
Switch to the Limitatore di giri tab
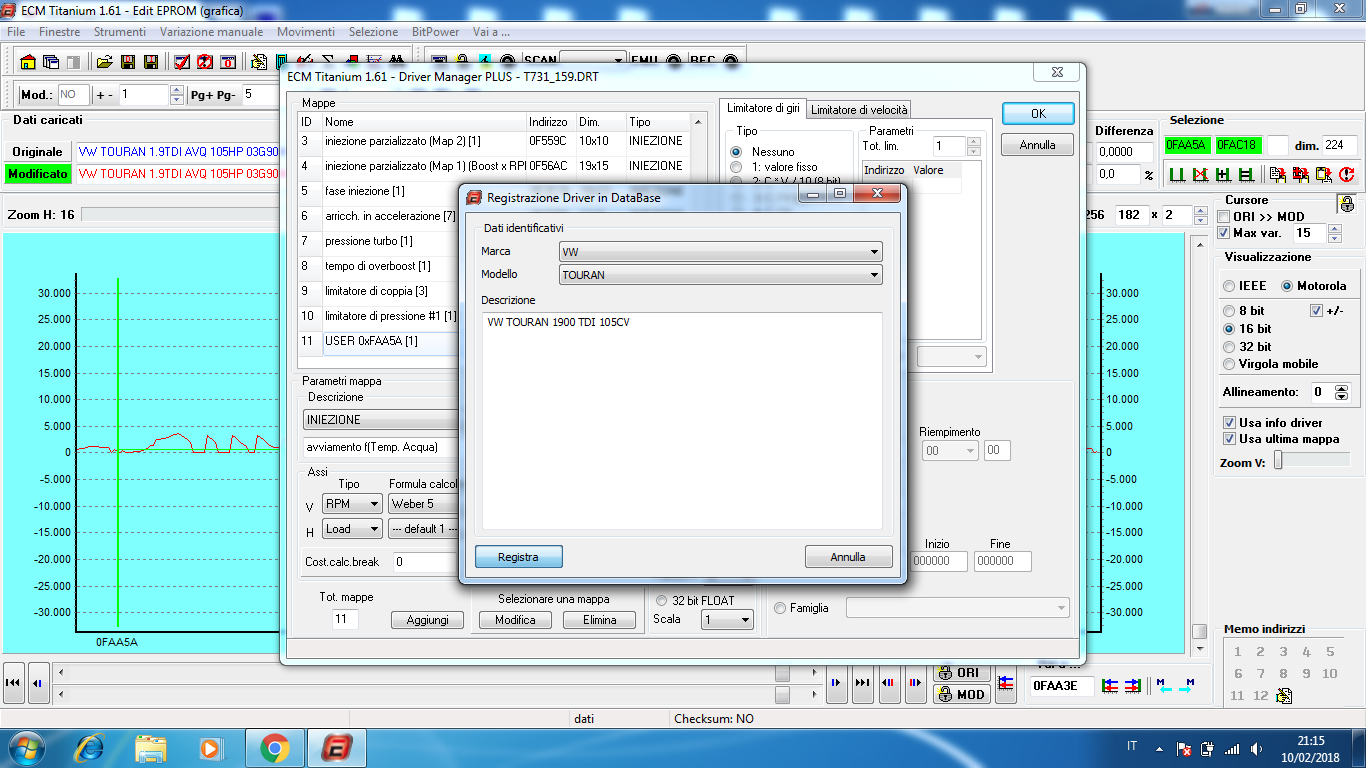(763, 108)
